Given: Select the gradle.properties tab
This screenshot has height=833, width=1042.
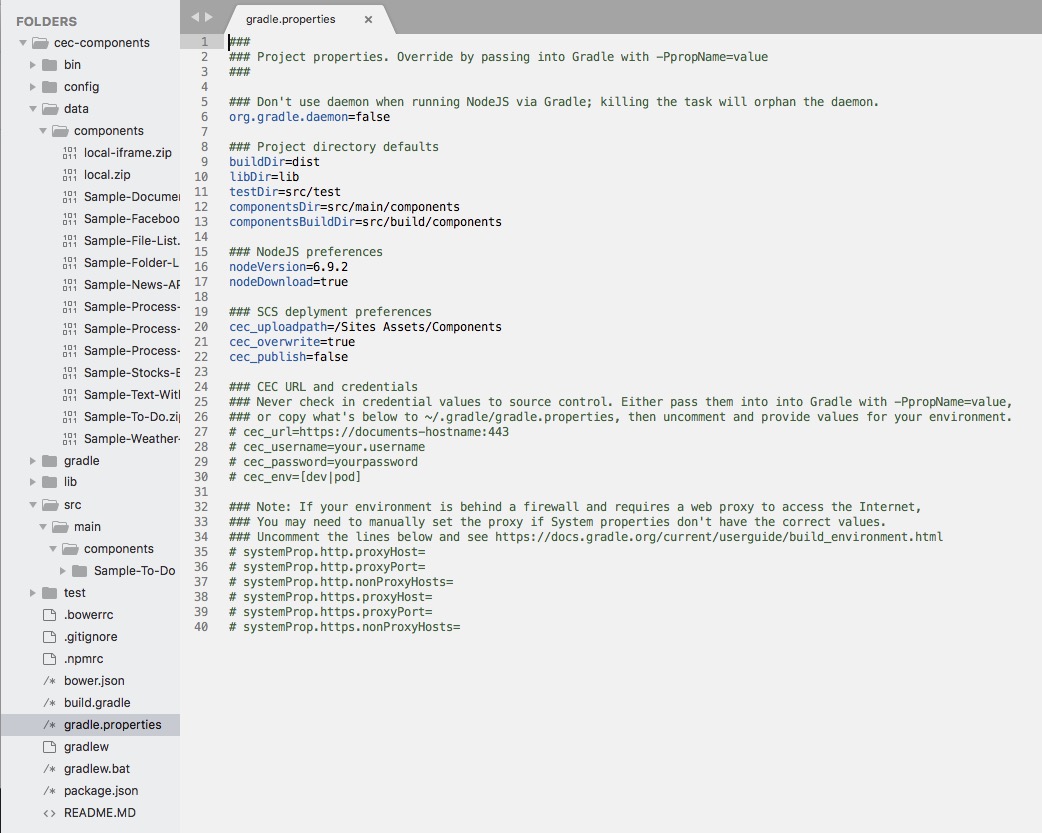Looking at the screenshot, I should pos(291,19).
